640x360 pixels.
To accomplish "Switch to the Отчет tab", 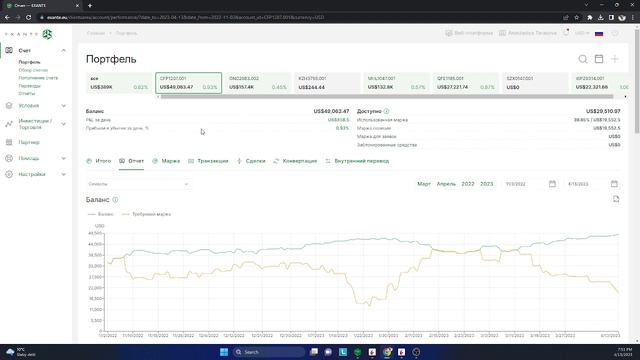I will [x=131, y=161].
